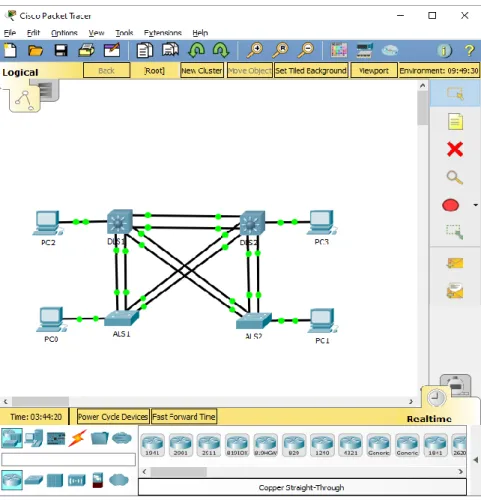Click the Network Information icon

pos(444,51)
